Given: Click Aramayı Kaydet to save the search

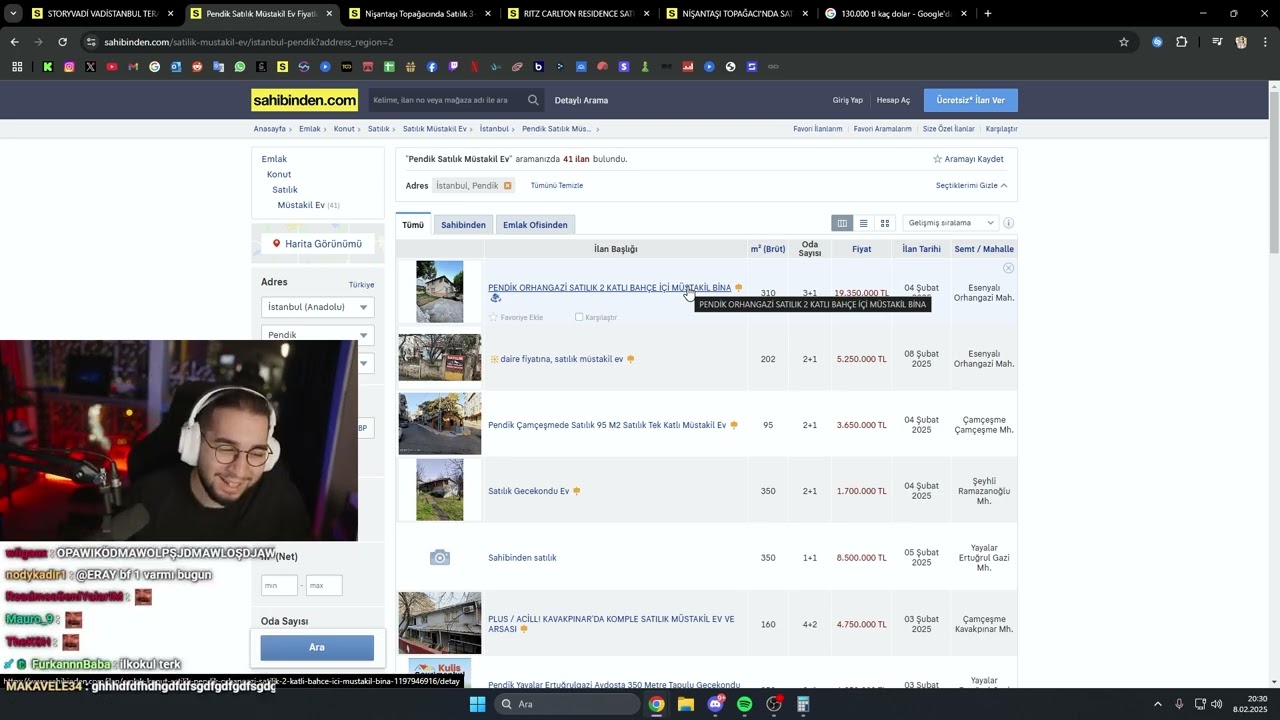Looking at the screenshot, I should [x=968, y=159].
